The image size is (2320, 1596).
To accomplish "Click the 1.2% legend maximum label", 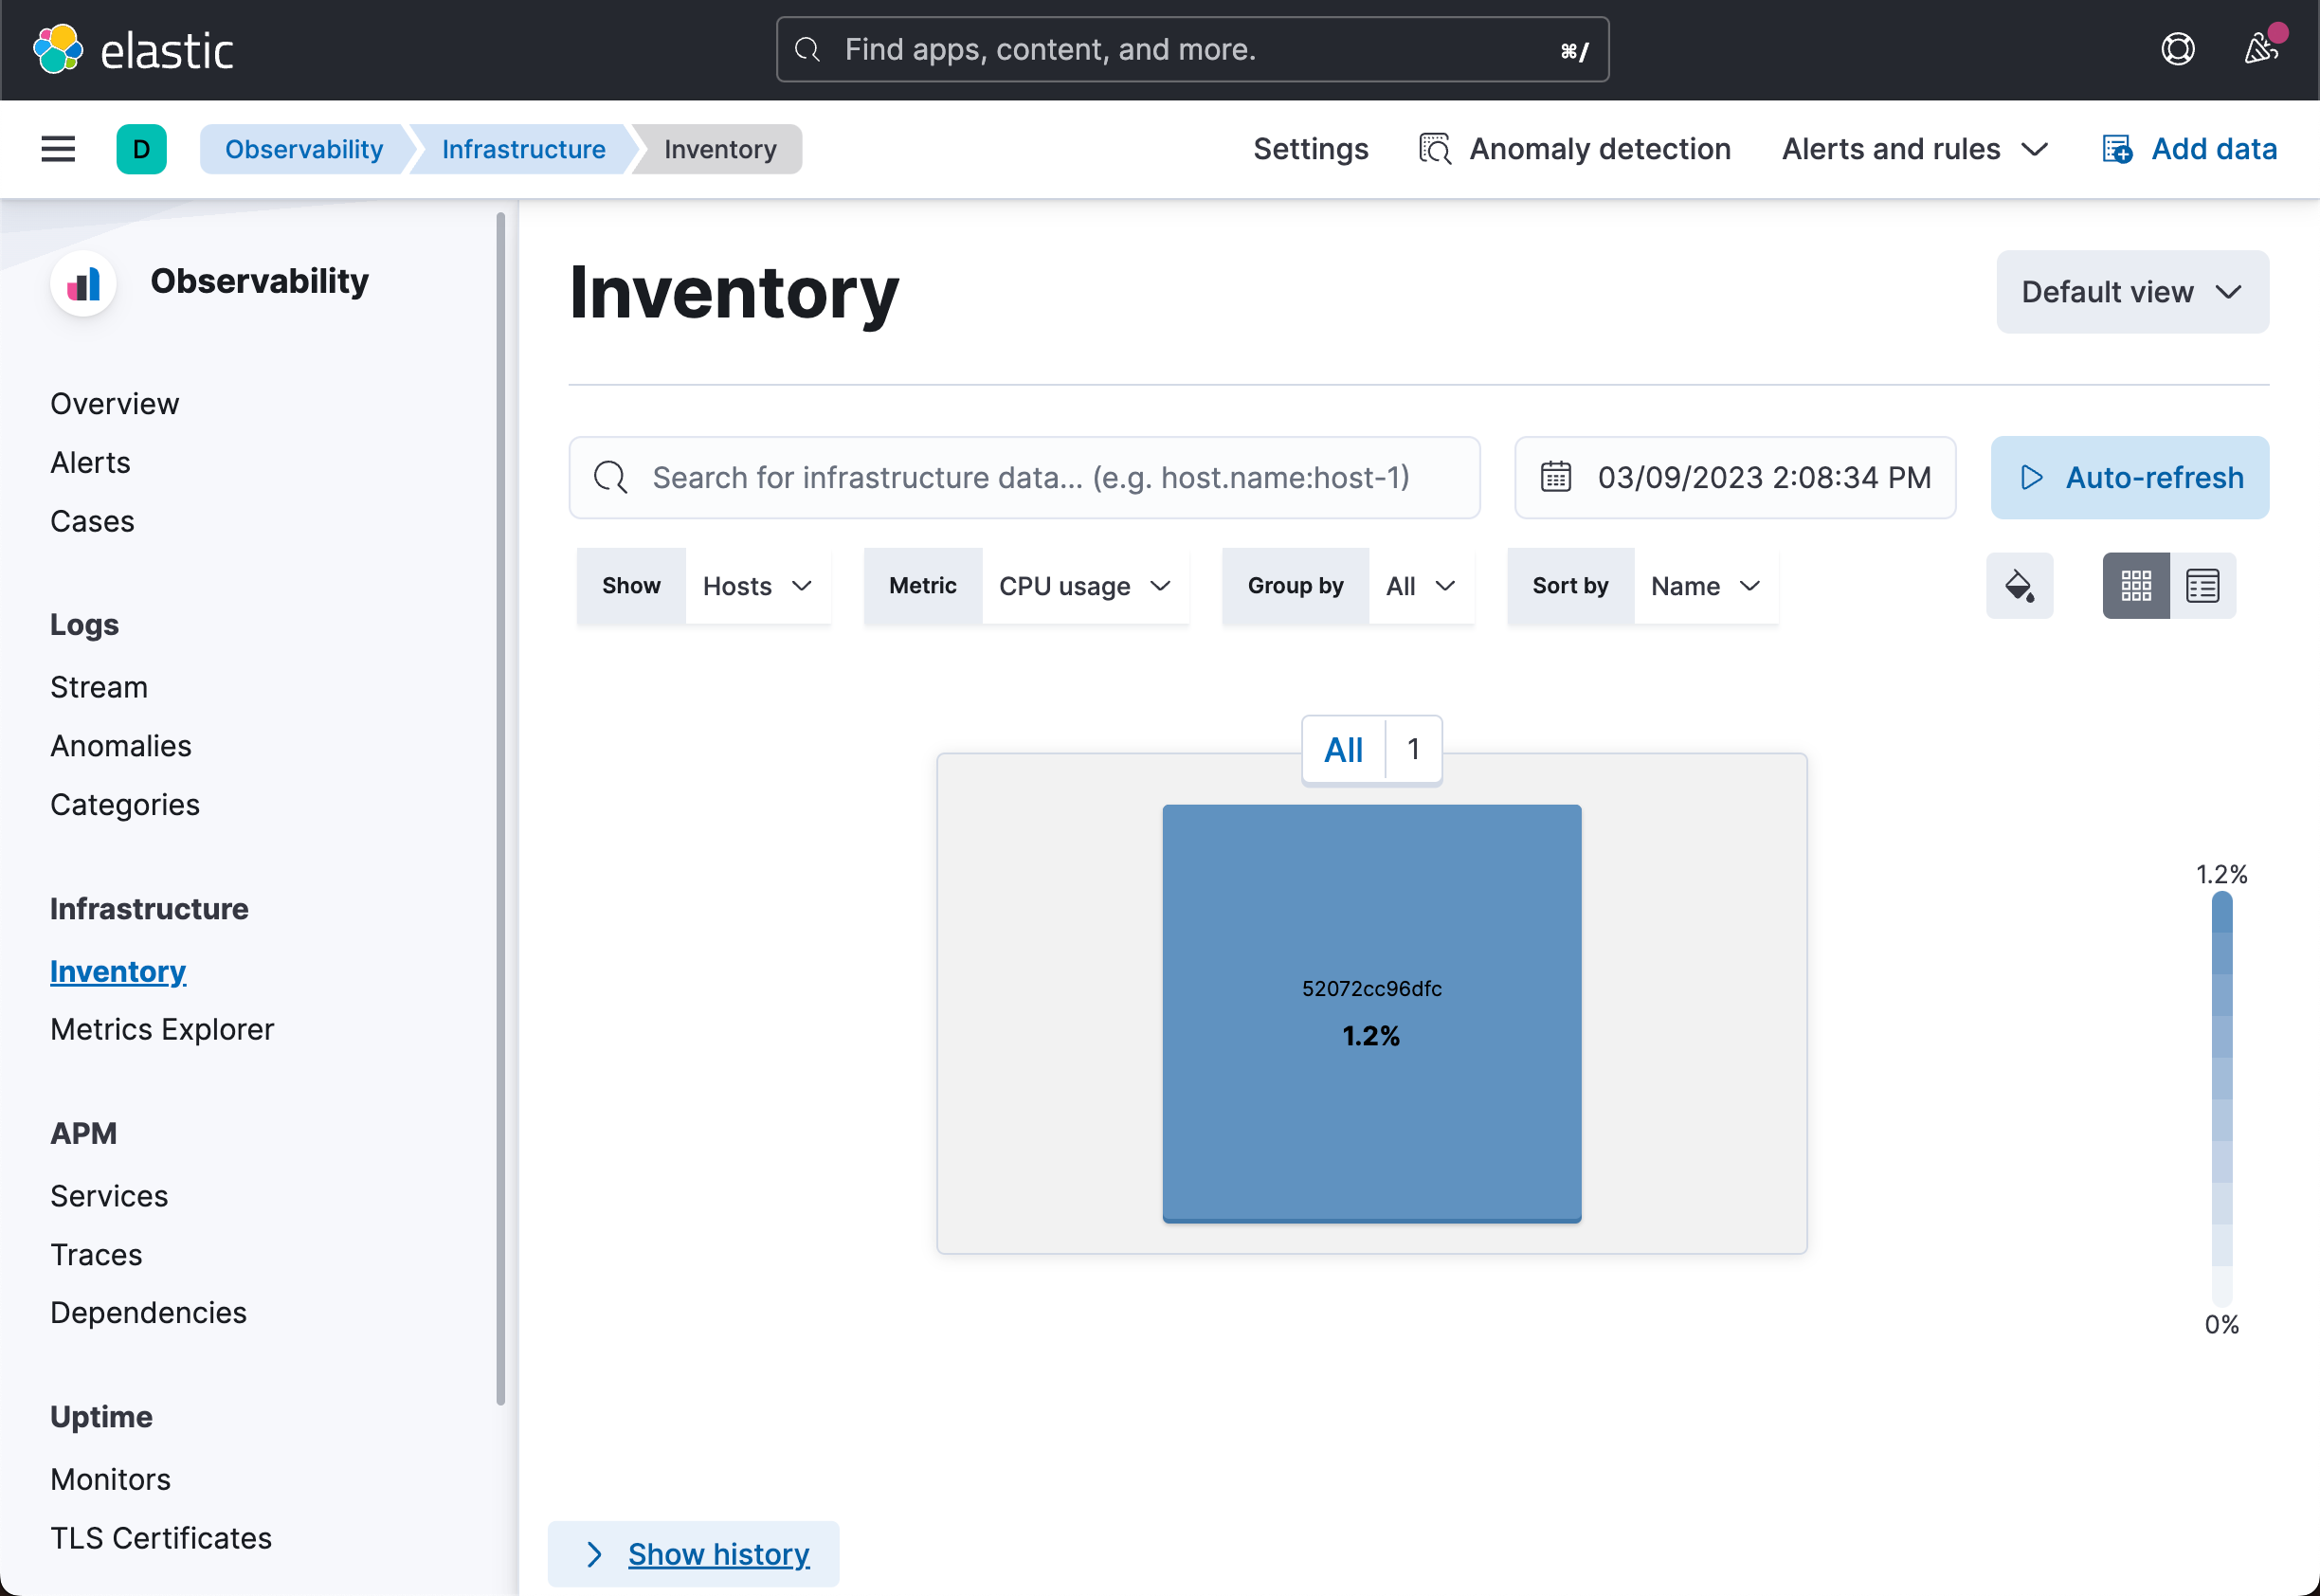I will (2221, 874).
